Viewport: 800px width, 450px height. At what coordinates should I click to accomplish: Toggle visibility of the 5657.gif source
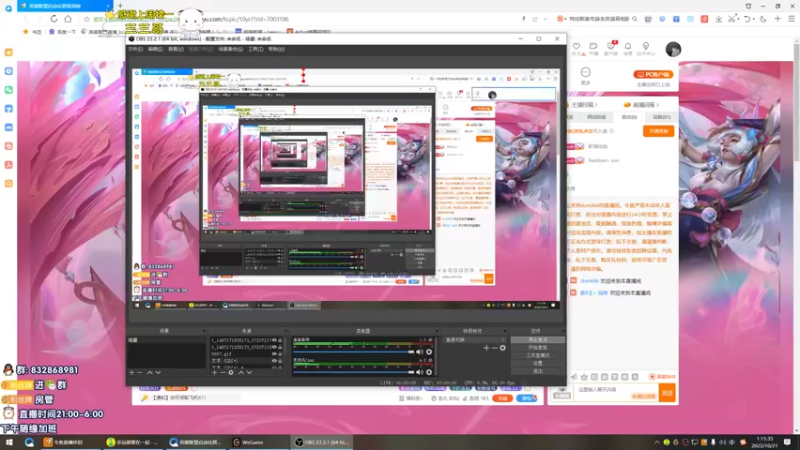coord(274,354)
